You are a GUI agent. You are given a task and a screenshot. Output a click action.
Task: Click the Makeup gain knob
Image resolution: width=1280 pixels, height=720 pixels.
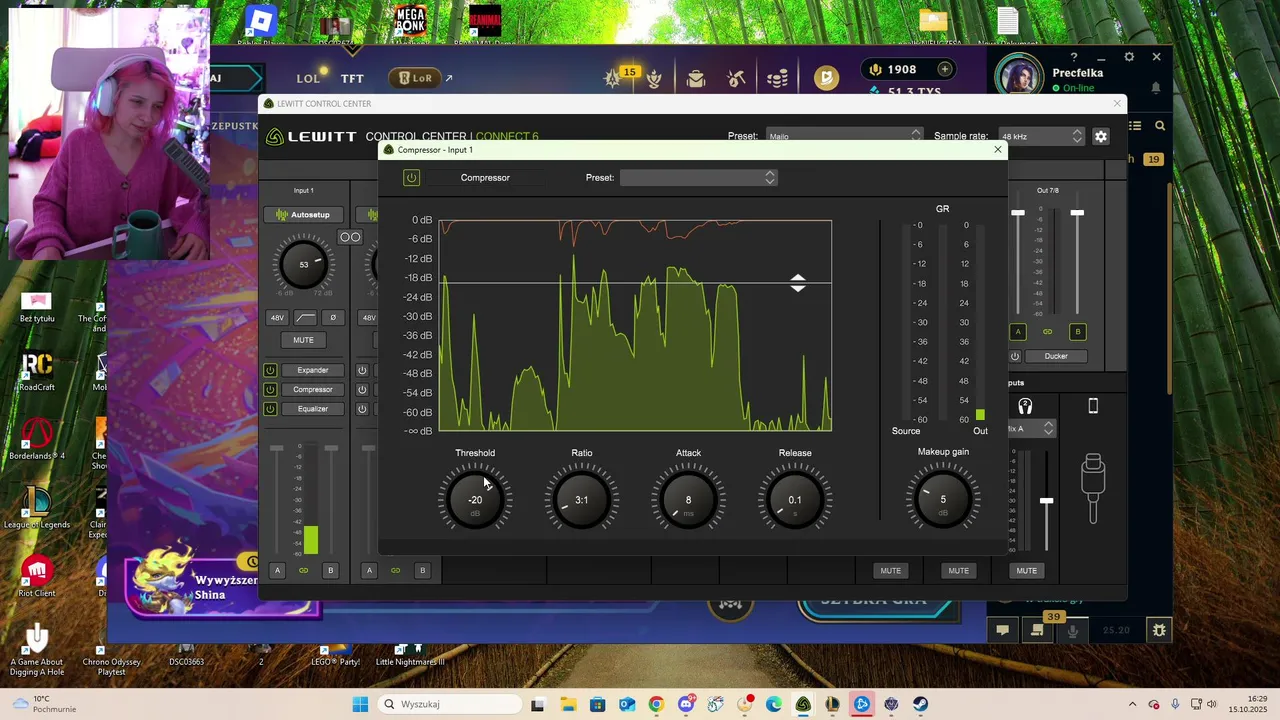point(942,499)
